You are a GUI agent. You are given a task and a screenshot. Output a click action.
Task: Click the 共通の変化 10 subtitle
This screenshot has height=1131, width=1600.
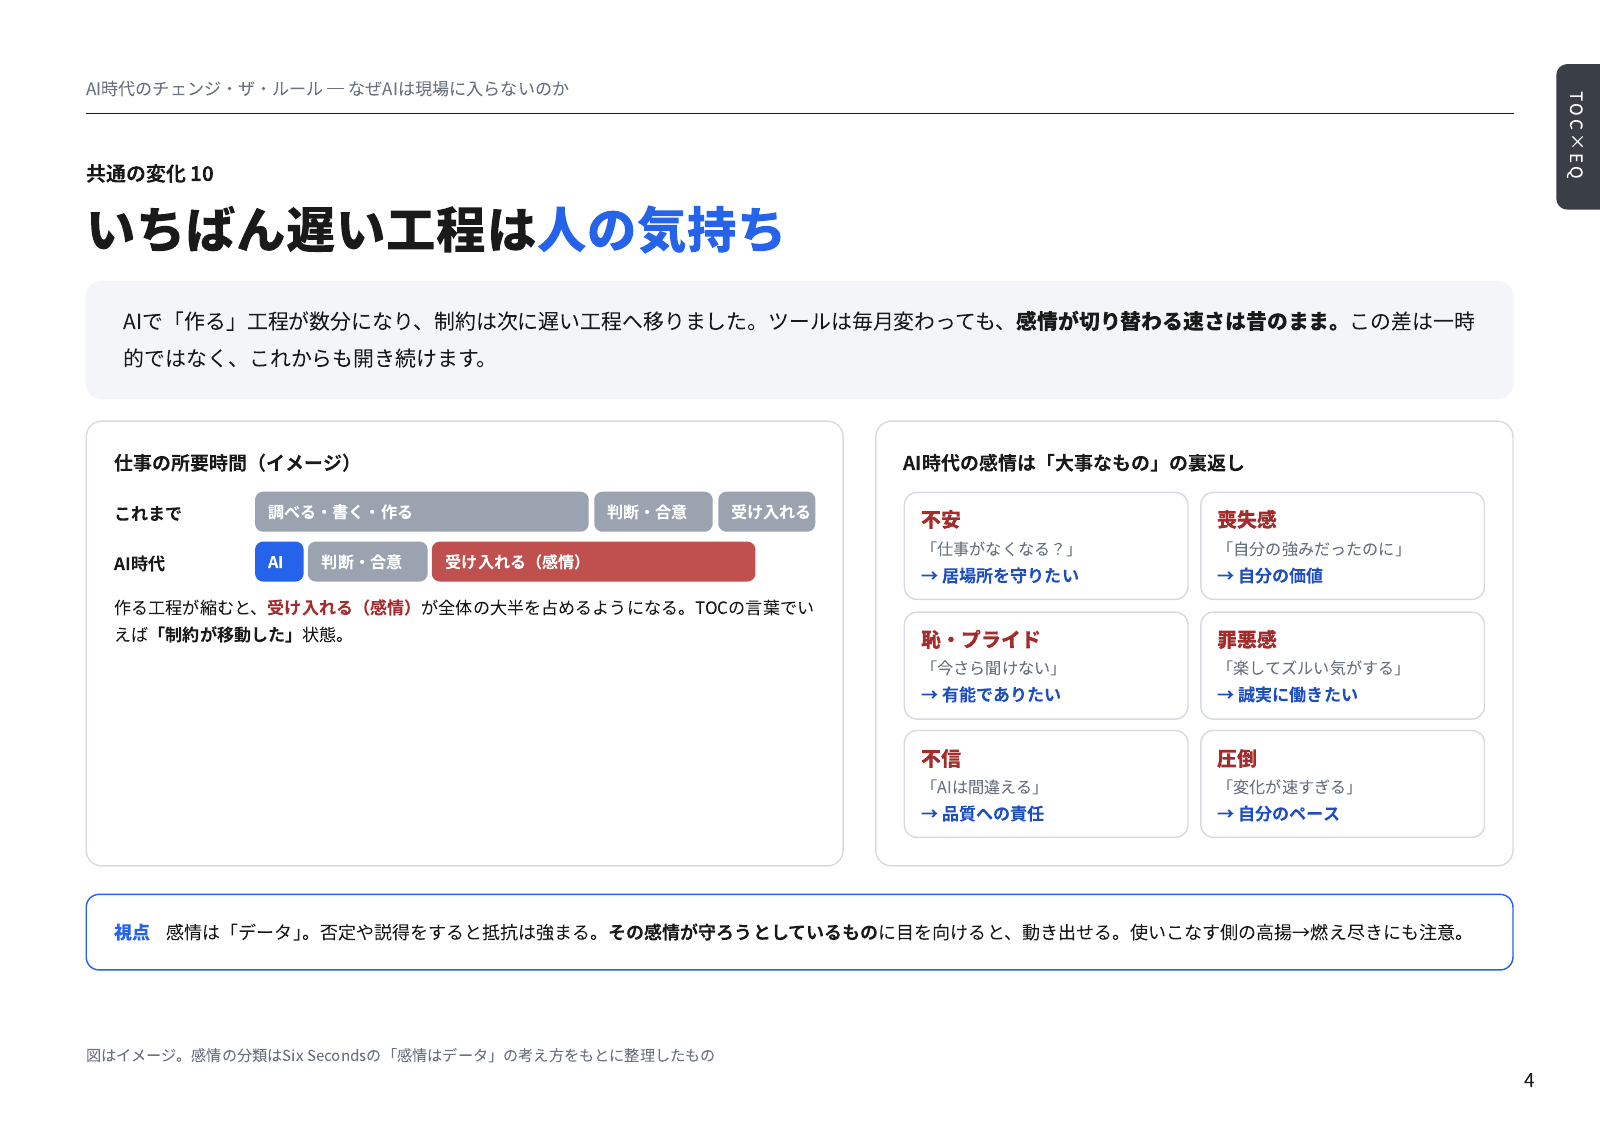tap(150, 174)
